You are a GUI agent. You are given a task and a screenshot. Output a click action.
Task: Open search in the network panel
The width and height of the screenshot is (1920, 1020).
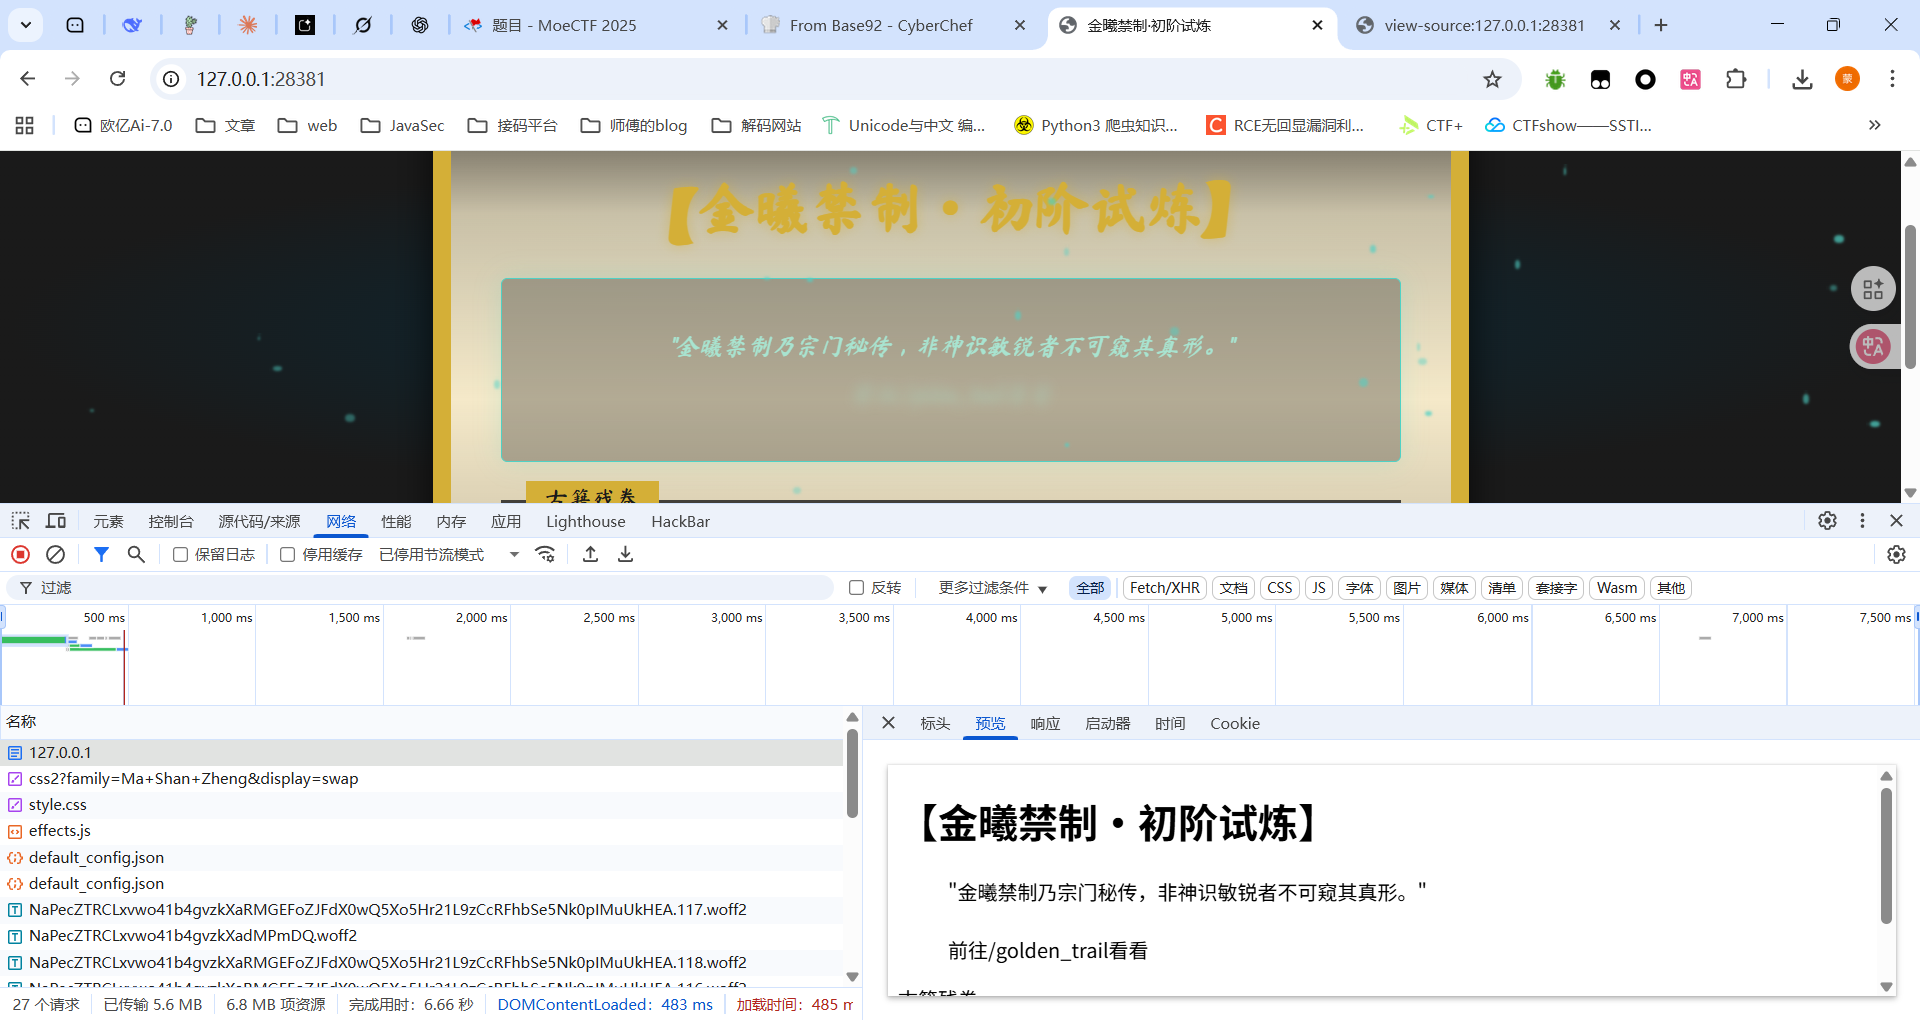pyautogui.click(x=137, y=554)
